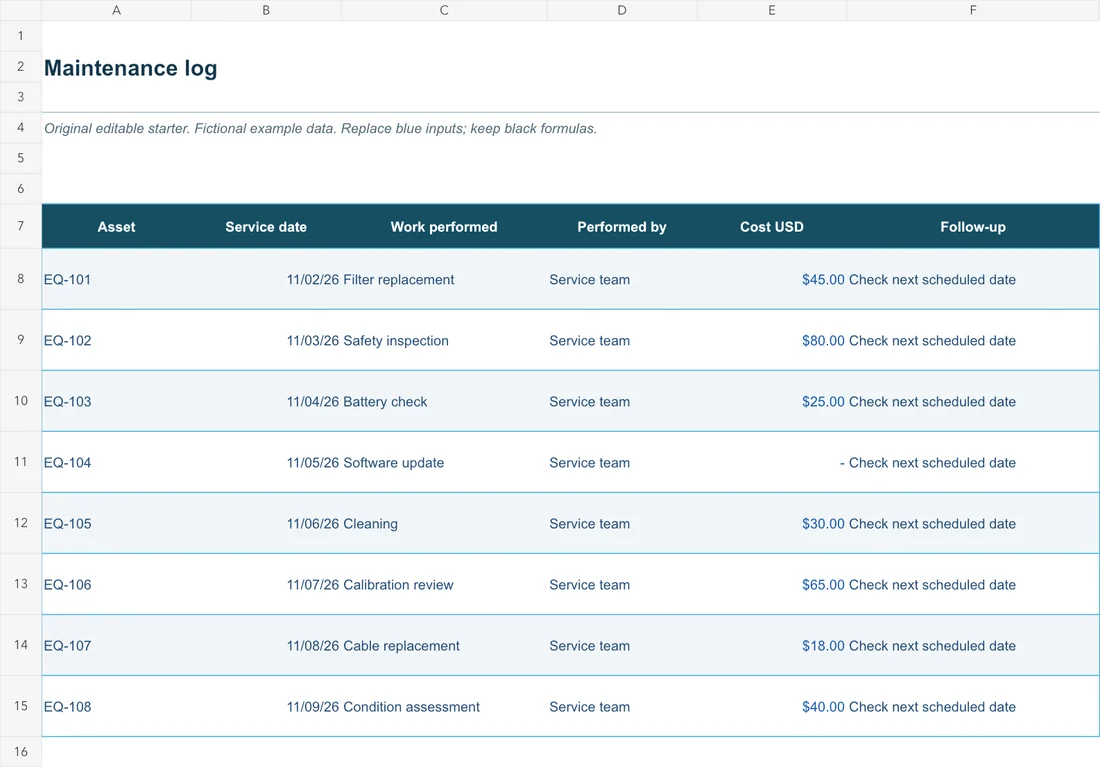Click the "Filter replacement" cell
Viewport: 1100px width, 767px height.
point(444,279)
